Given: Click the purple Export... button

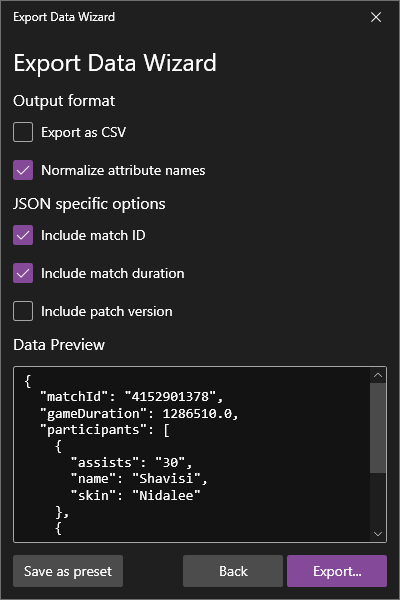Looking at the screenshot, I should tap(337, 571).
